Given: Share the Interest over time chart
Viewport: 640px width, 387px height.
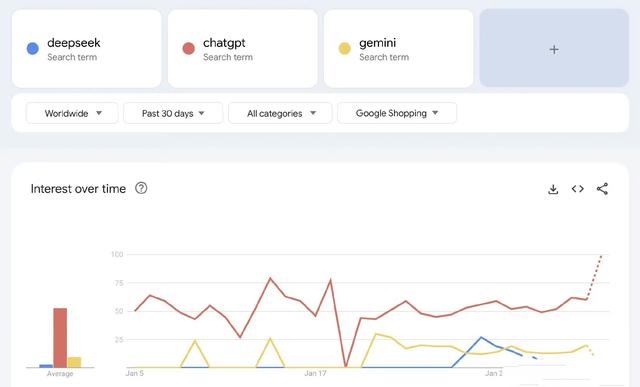Looking at the screenshot, I should point(602,189).
